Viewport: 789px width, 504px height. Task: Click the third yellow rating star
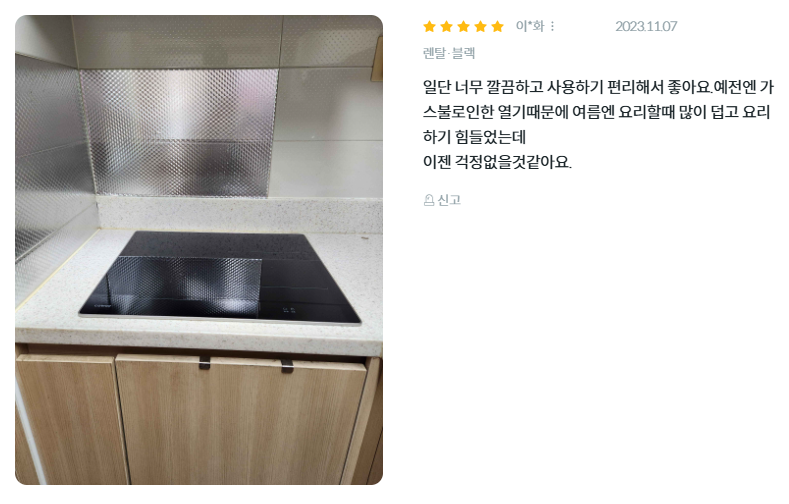pos(463,26)
